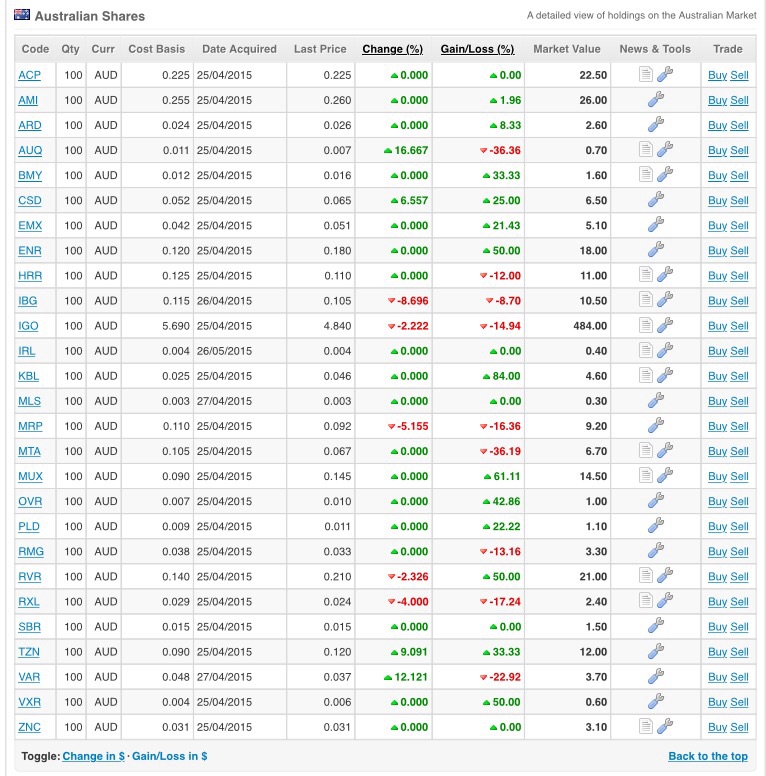Sell the VXR holding
The height and width of the screenshot is (776, 766).
pyautogui.click(x=739, y=702)
